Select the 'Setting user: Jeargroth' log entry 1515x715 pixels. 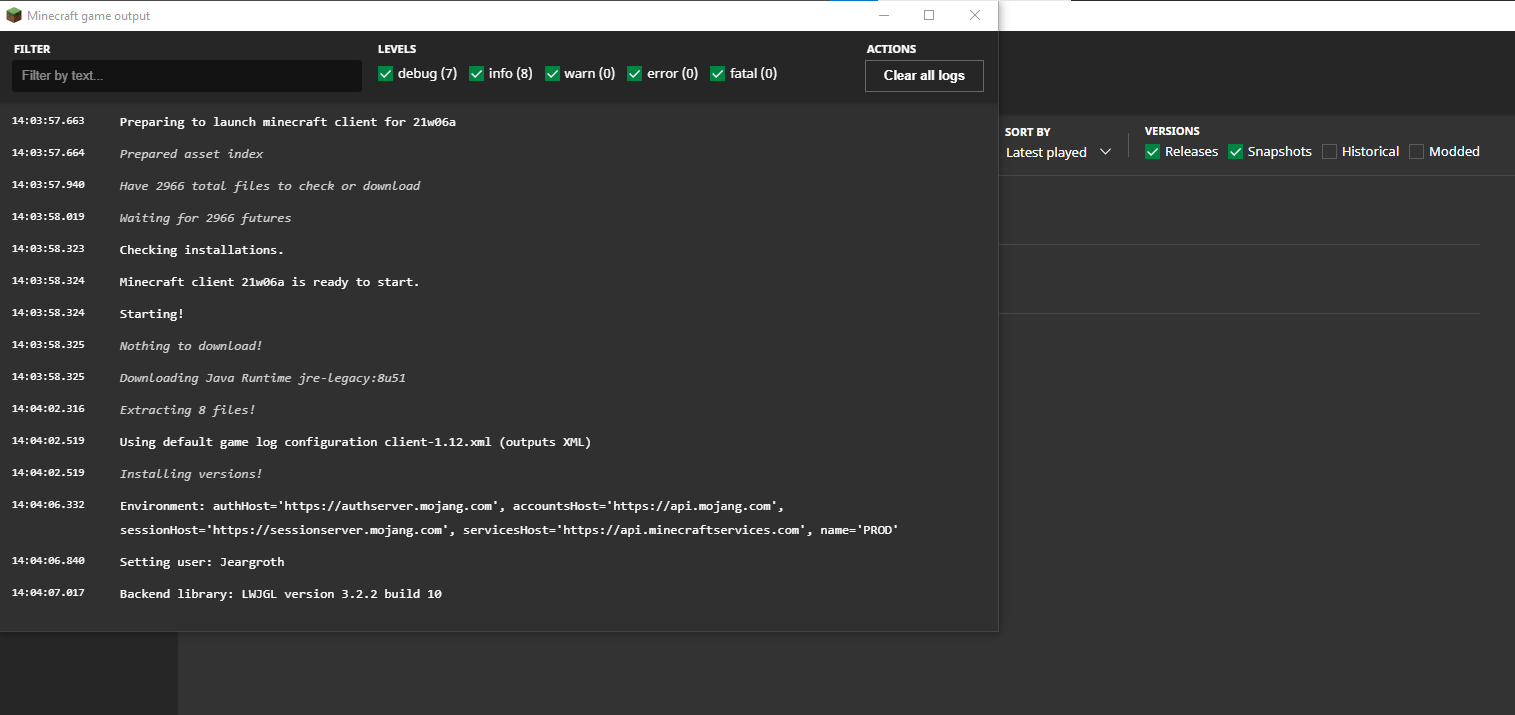[x=201, y=562]
